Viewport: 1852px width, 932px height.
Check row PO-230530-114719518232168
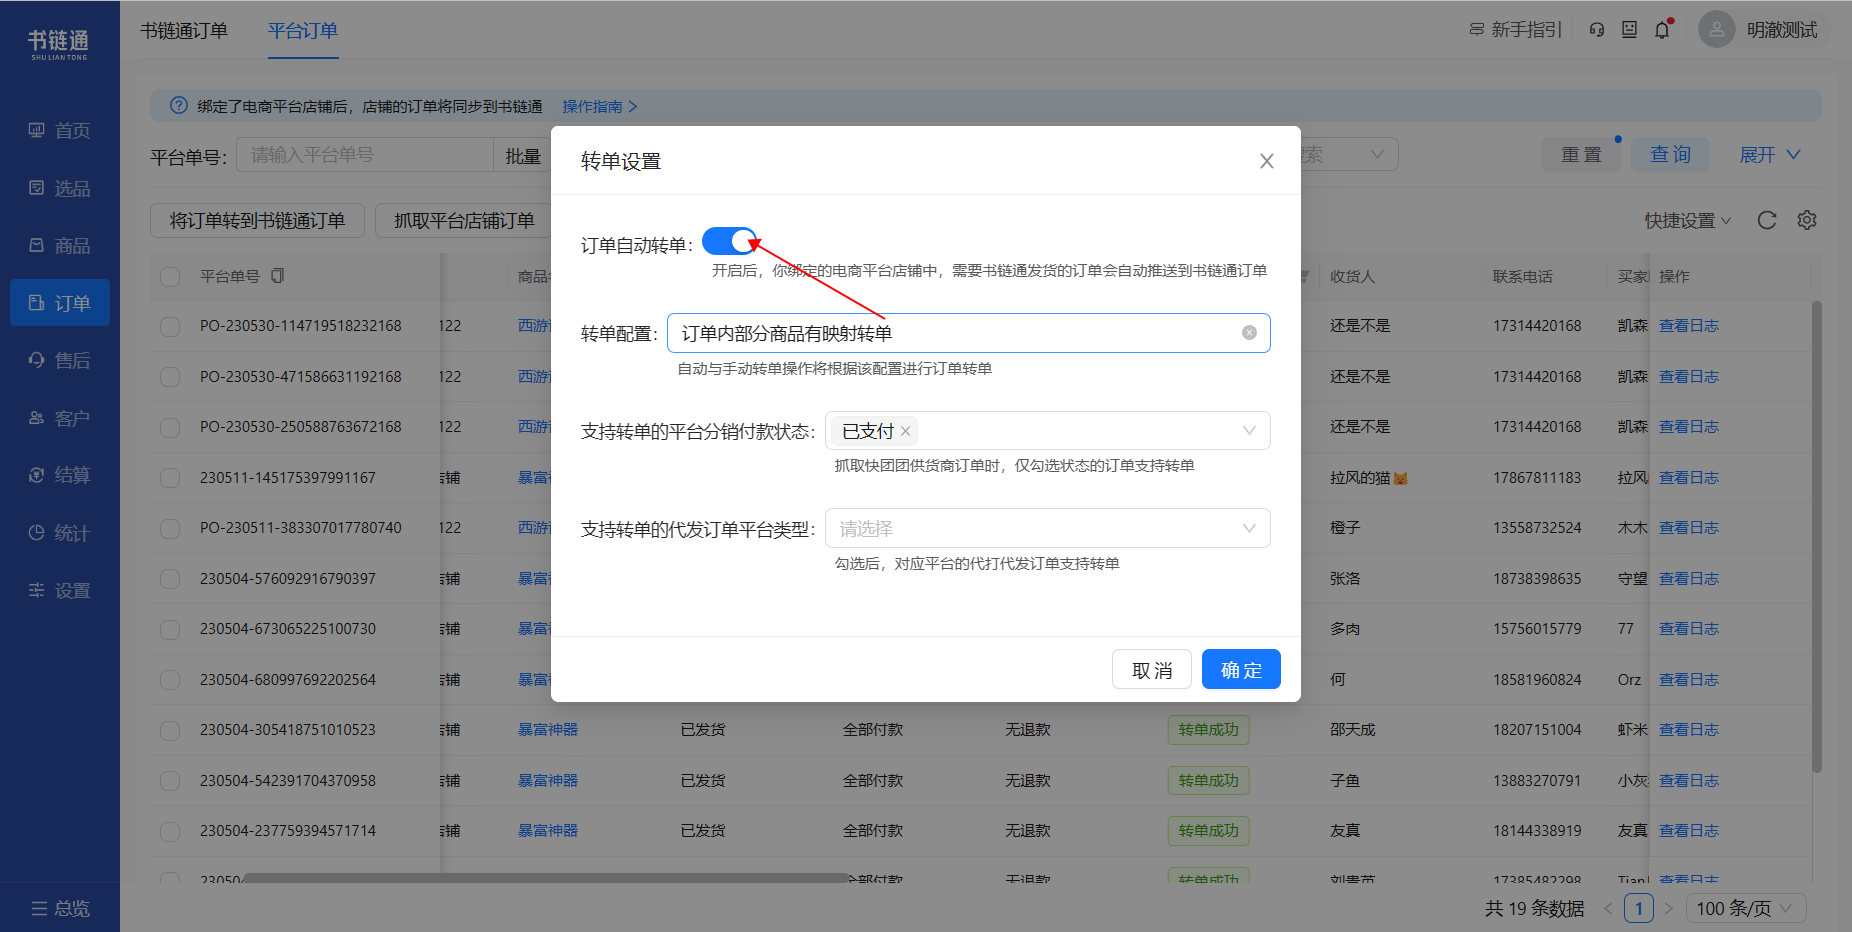pos(170,326)
